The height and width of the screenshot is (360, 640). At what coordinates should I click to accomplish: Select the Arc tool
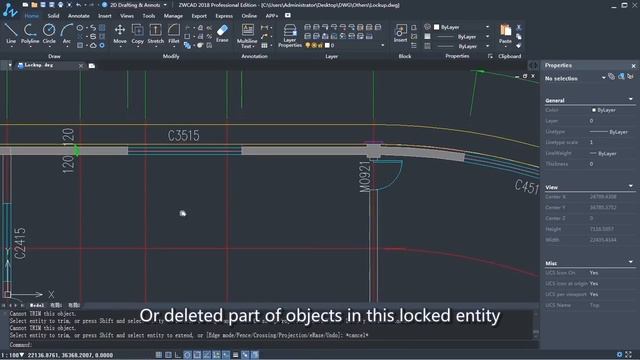tap(67, 33)
